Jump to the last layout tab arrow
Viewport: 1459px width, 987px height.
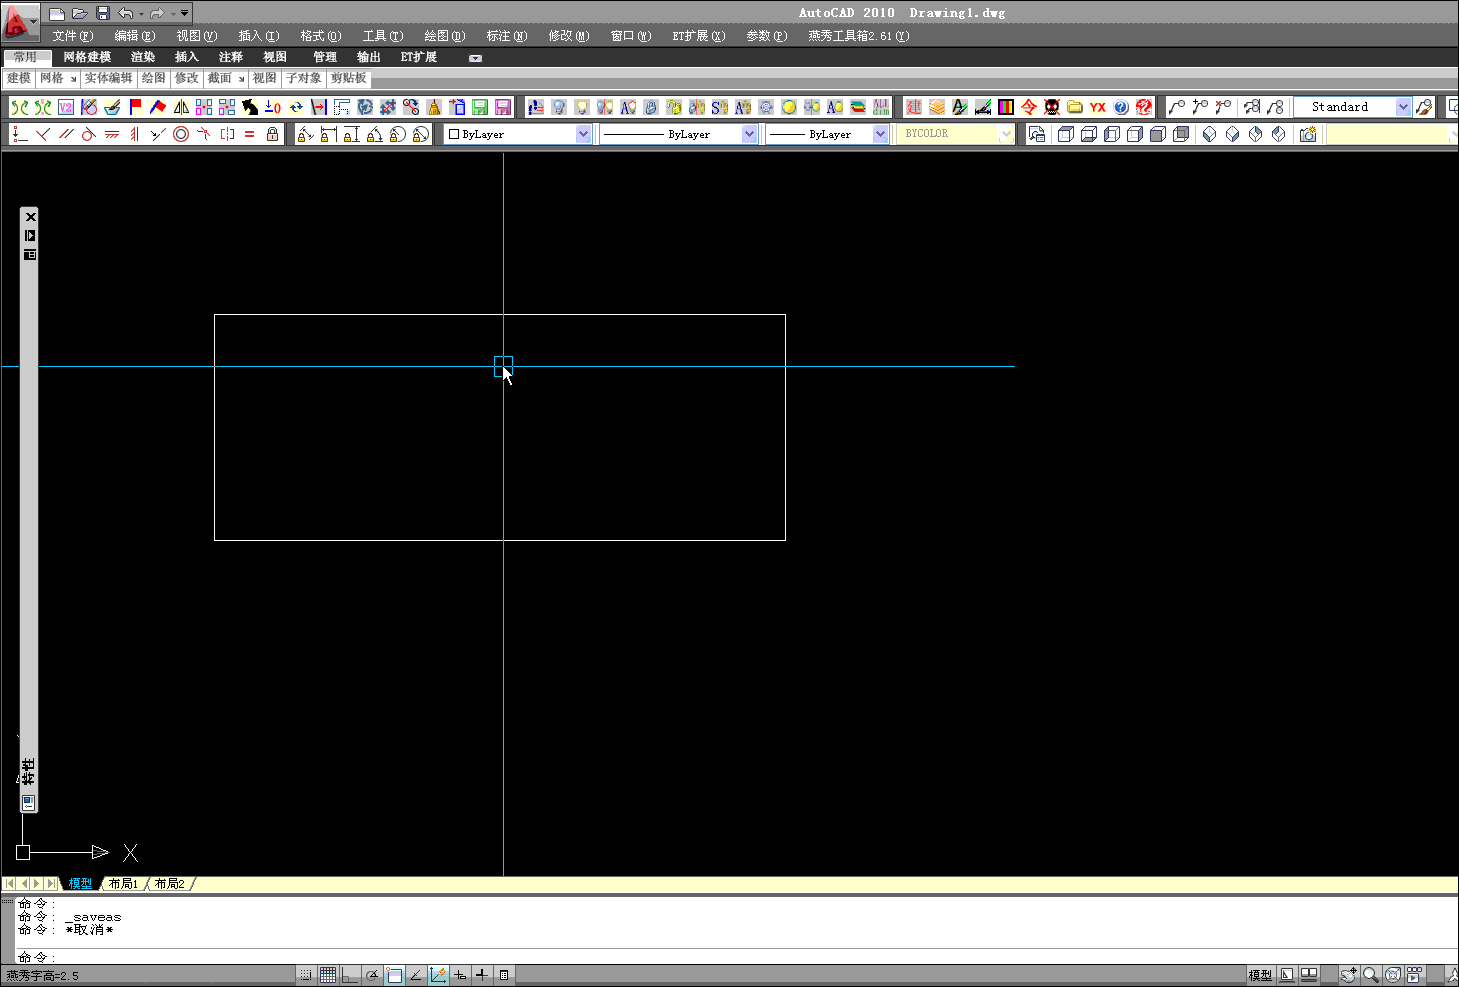51,884
